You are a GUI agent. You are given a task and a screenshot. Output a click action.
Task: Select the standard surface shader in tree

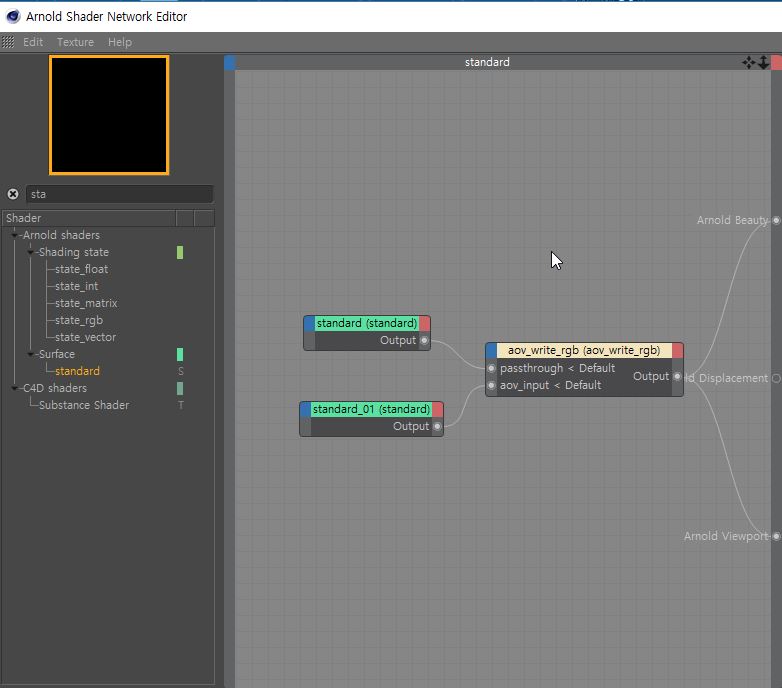pyautogui.click(x=77, y=371)
